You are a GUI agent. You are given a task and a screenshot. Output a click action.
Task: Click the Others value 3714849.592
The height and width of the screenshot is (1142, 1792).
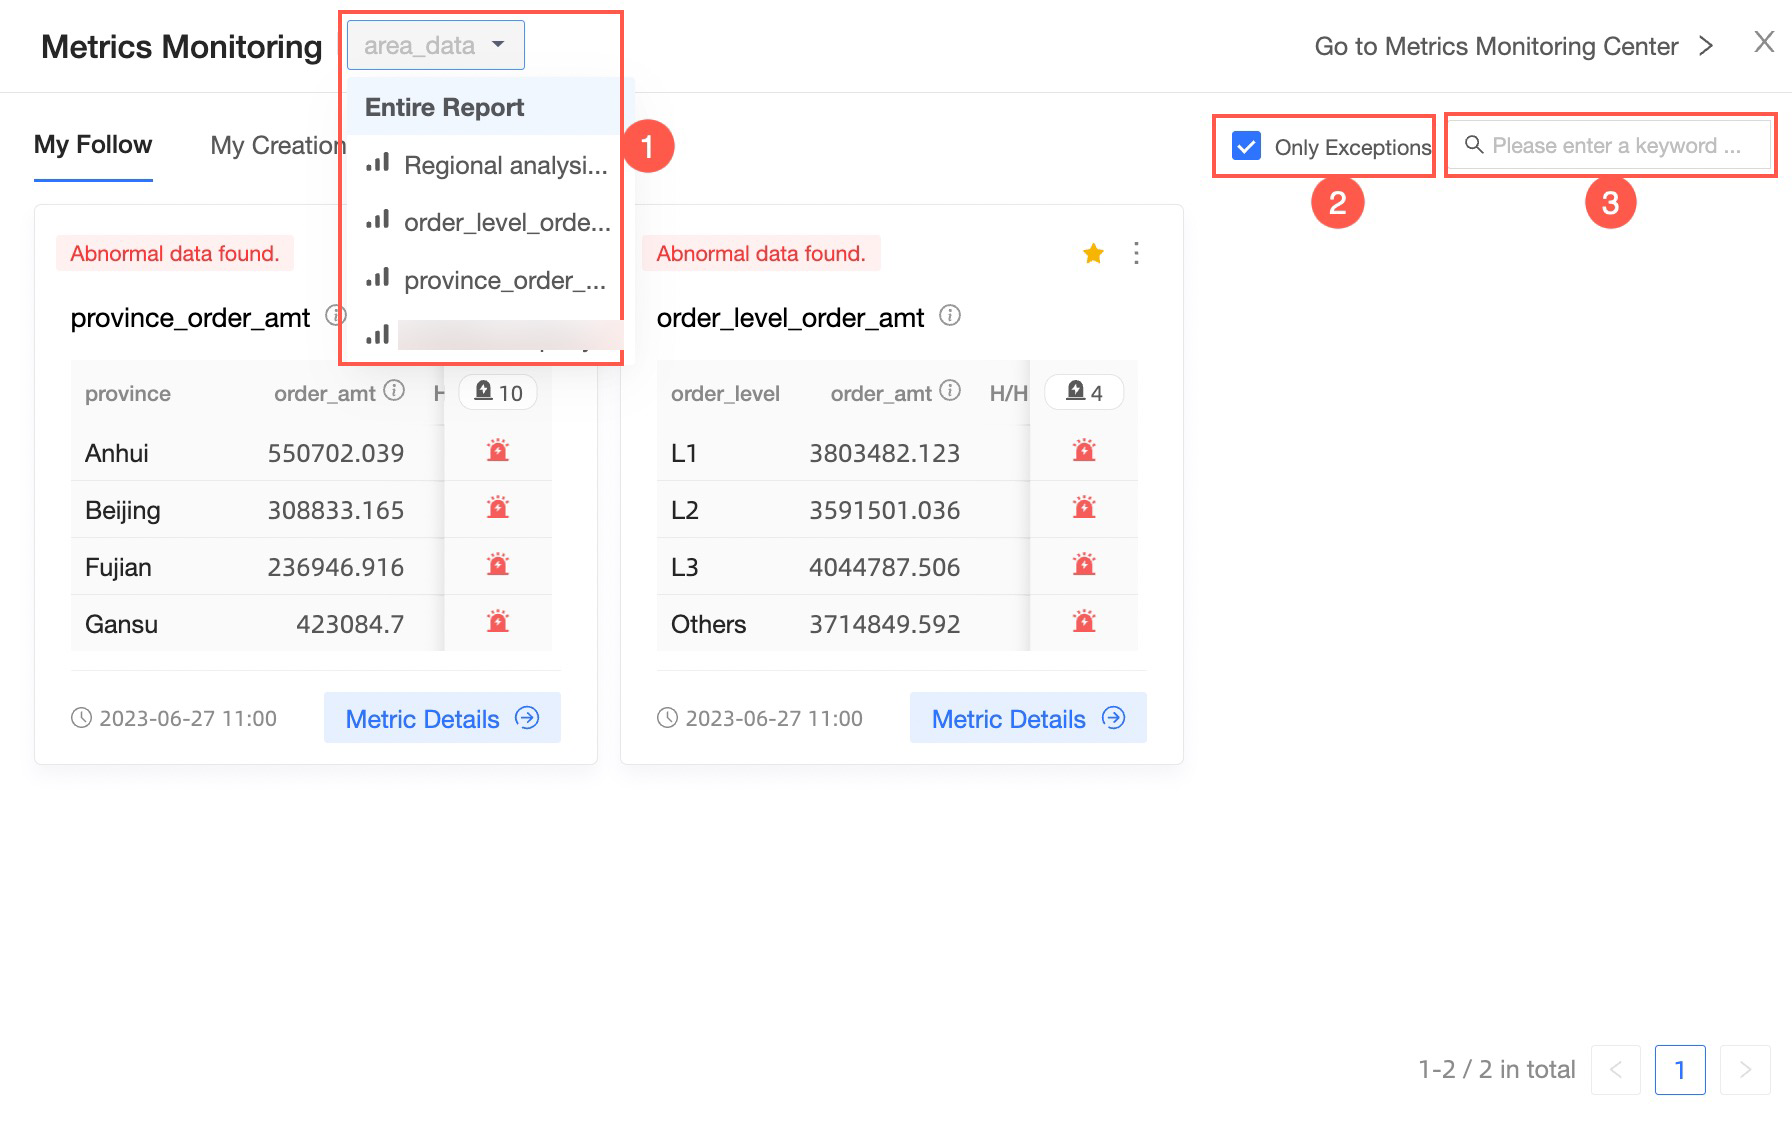click(x=884, y=624)
